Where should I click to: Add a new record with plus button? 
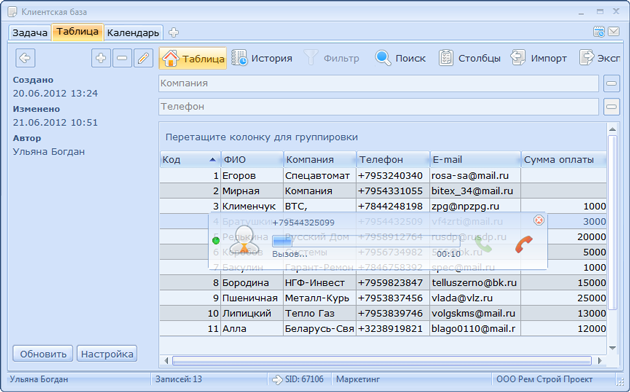tap(101, 58)
